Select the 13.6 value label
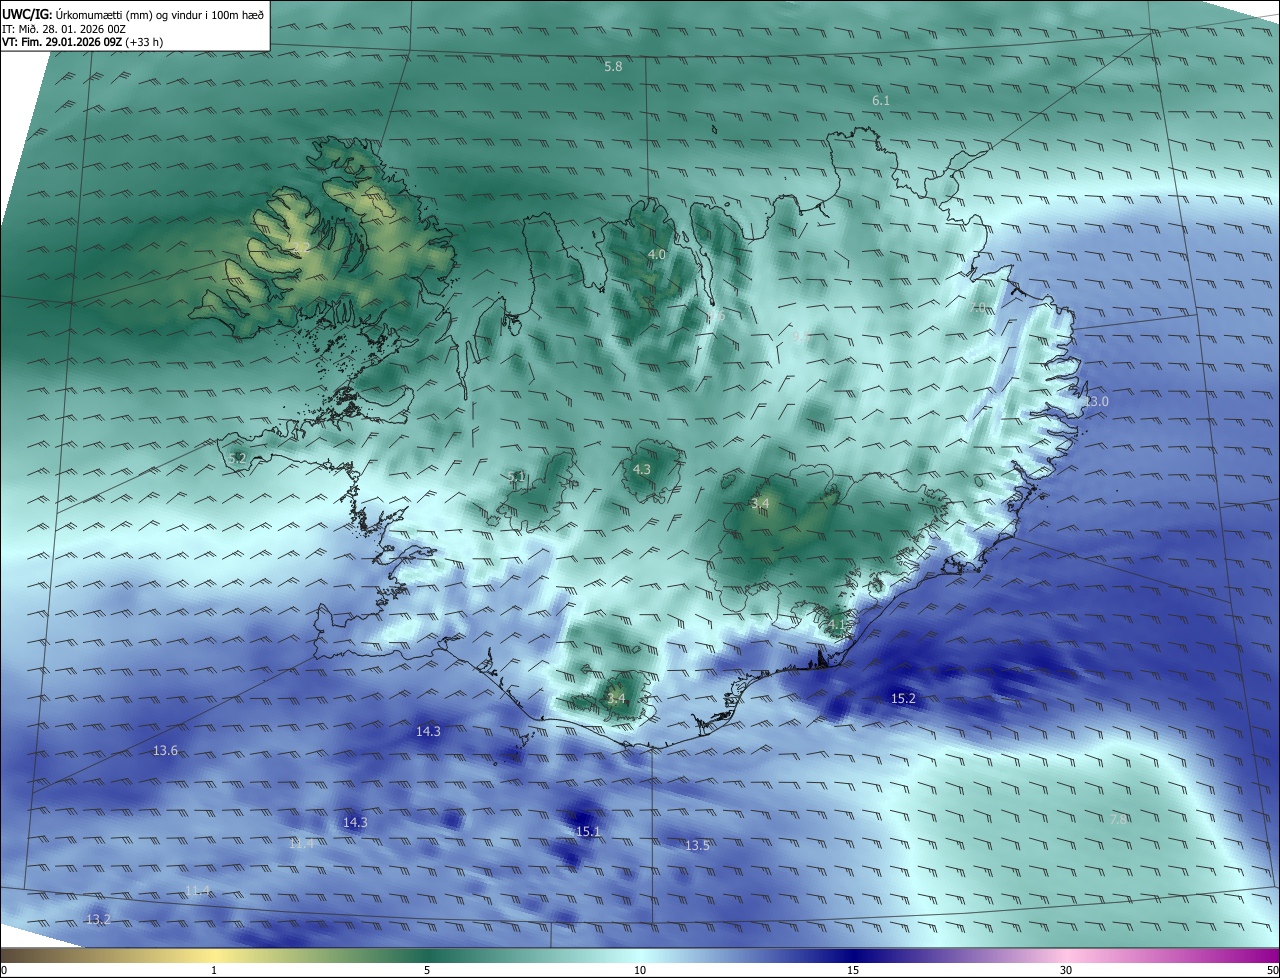 165,751
